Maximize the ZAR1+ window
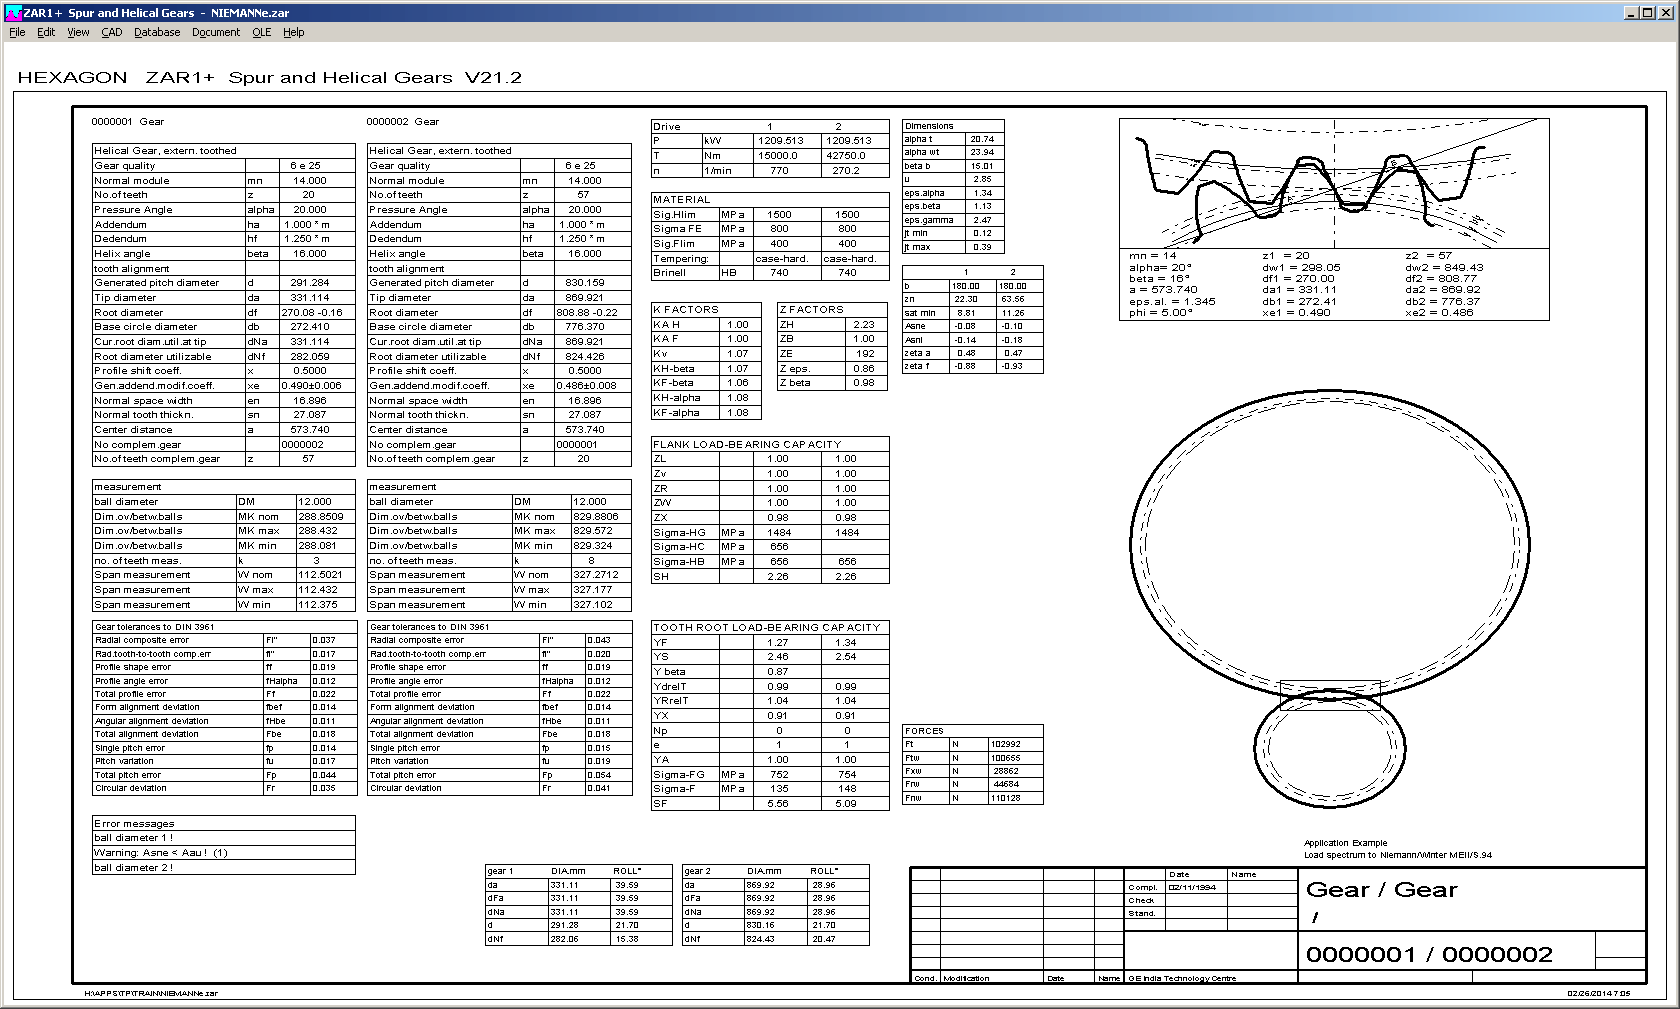 [1648, 13]
